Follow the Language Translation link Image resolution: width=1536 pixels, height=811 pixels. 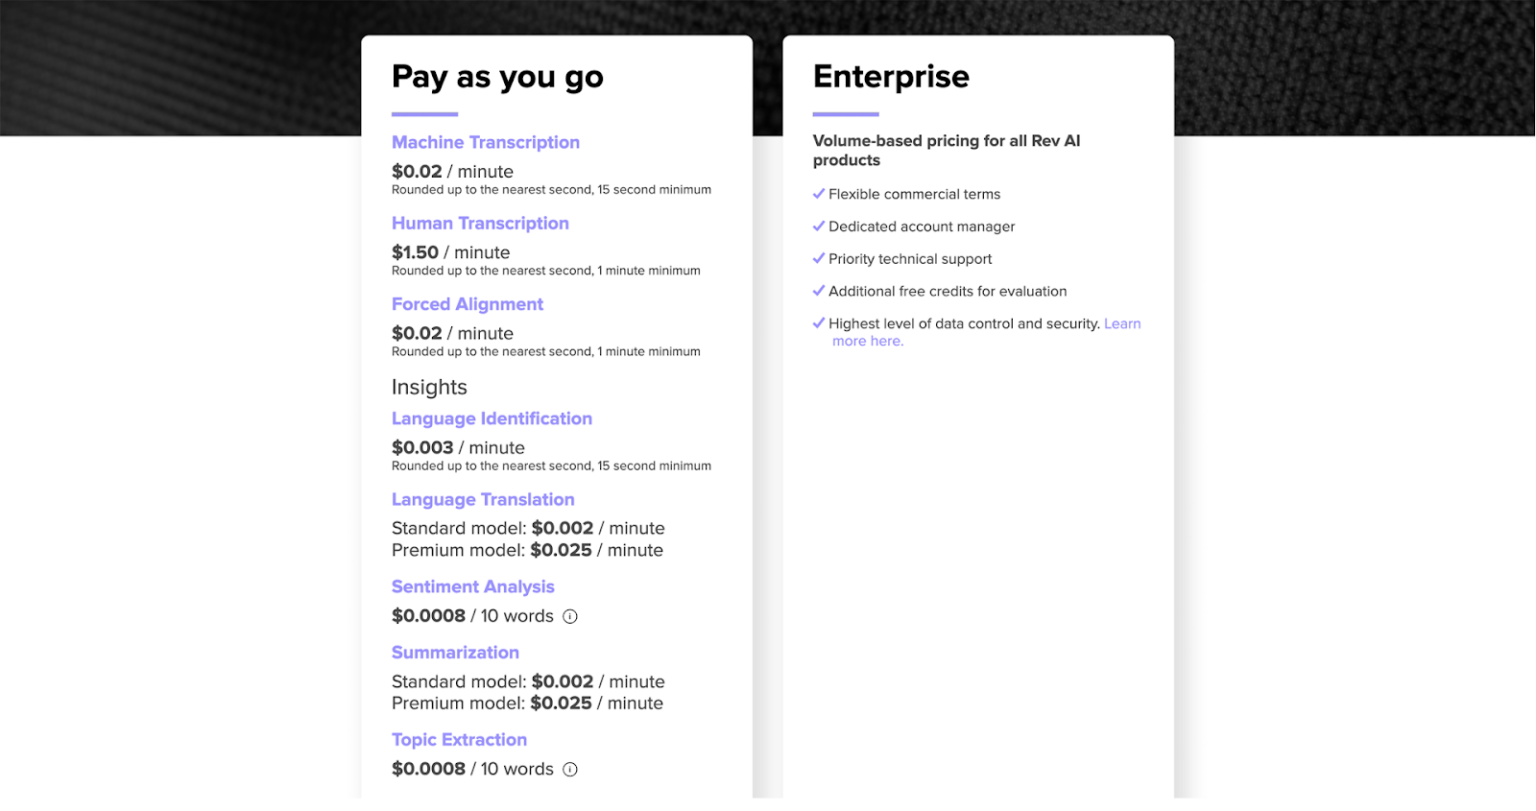(483, 500)
